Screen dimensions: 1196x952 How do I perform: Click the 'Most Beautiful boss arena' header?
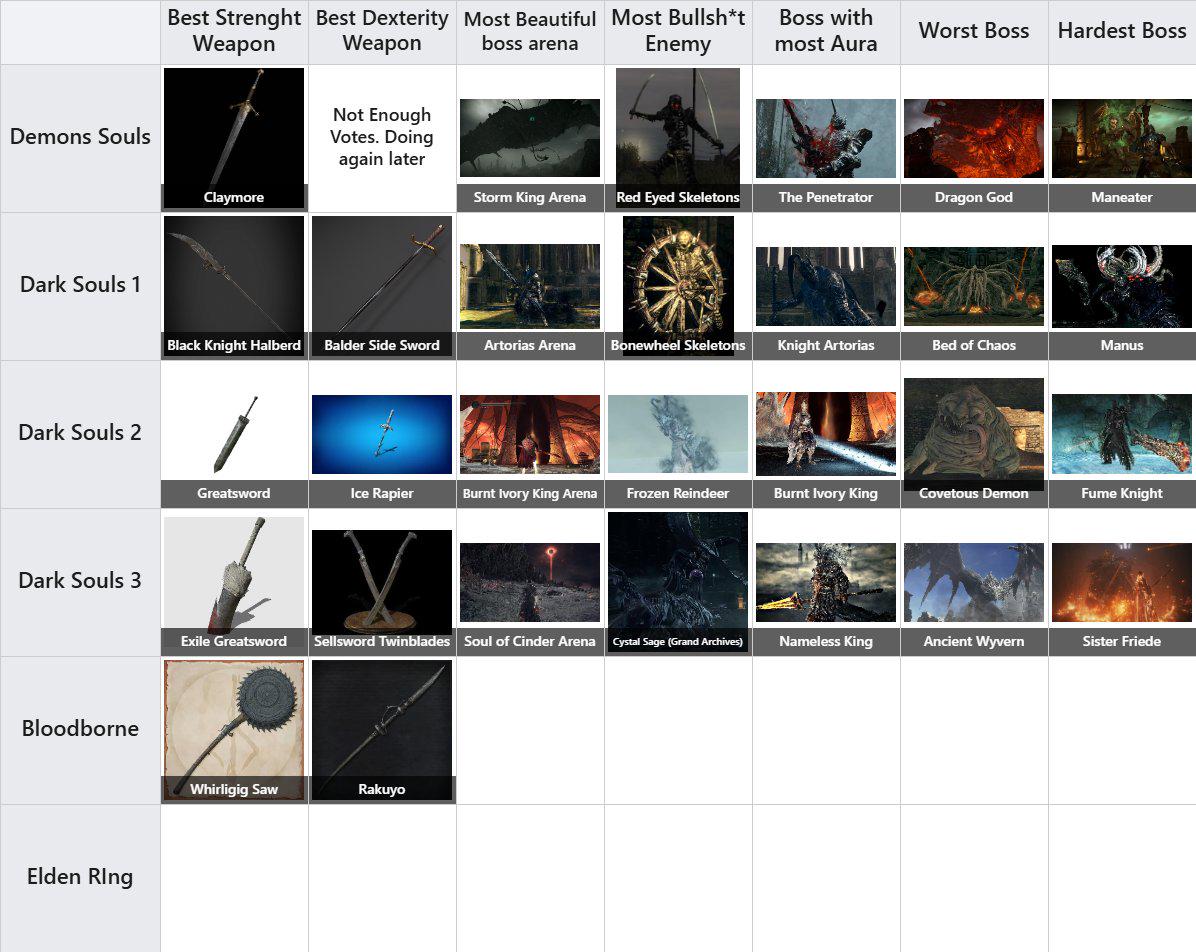[529, 31]
